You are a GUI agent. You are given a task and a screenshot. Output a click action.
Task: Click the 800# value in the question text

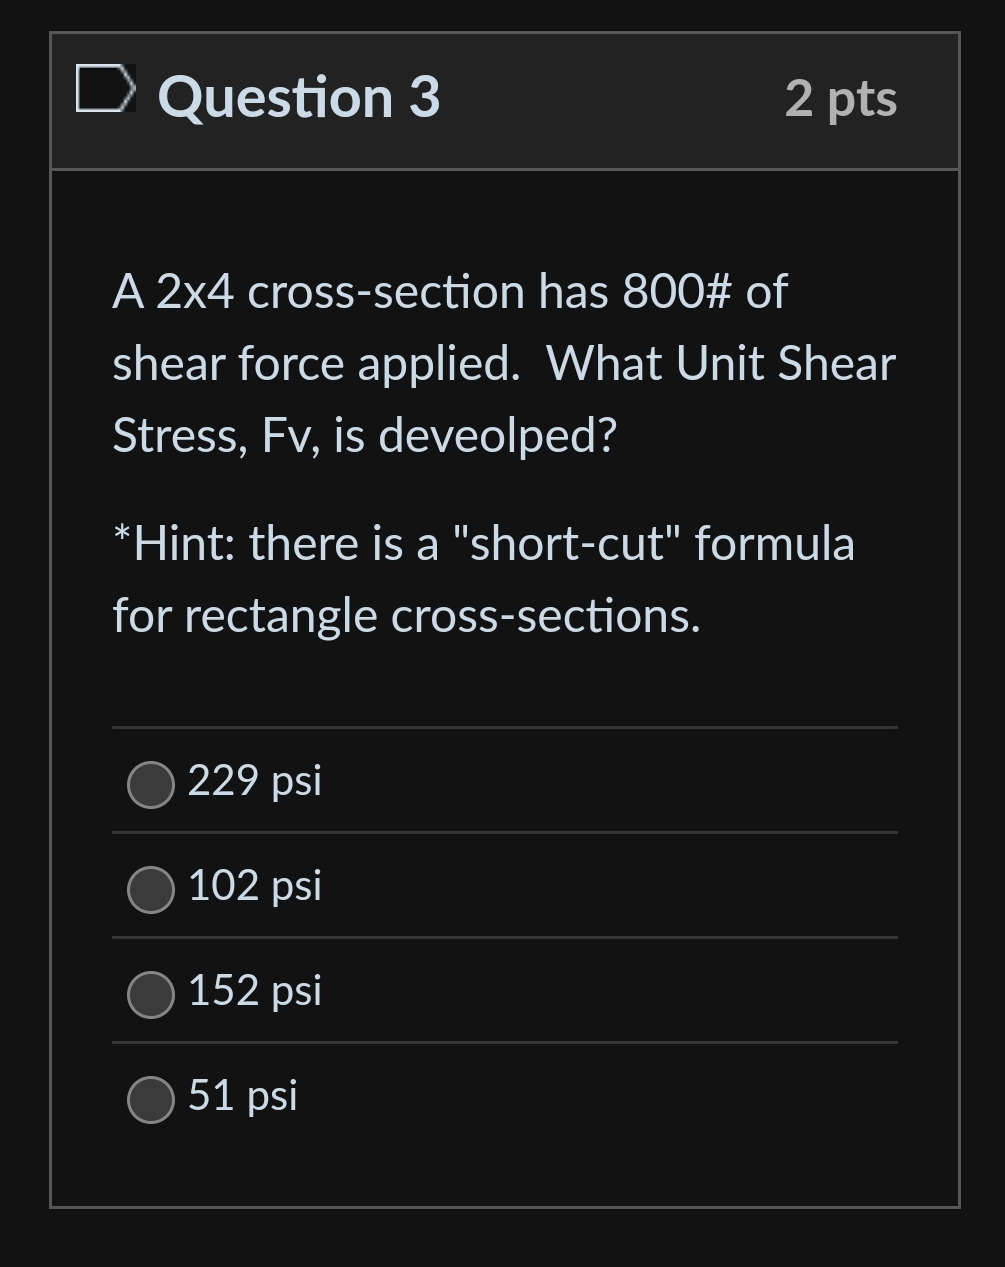(667, 290)
